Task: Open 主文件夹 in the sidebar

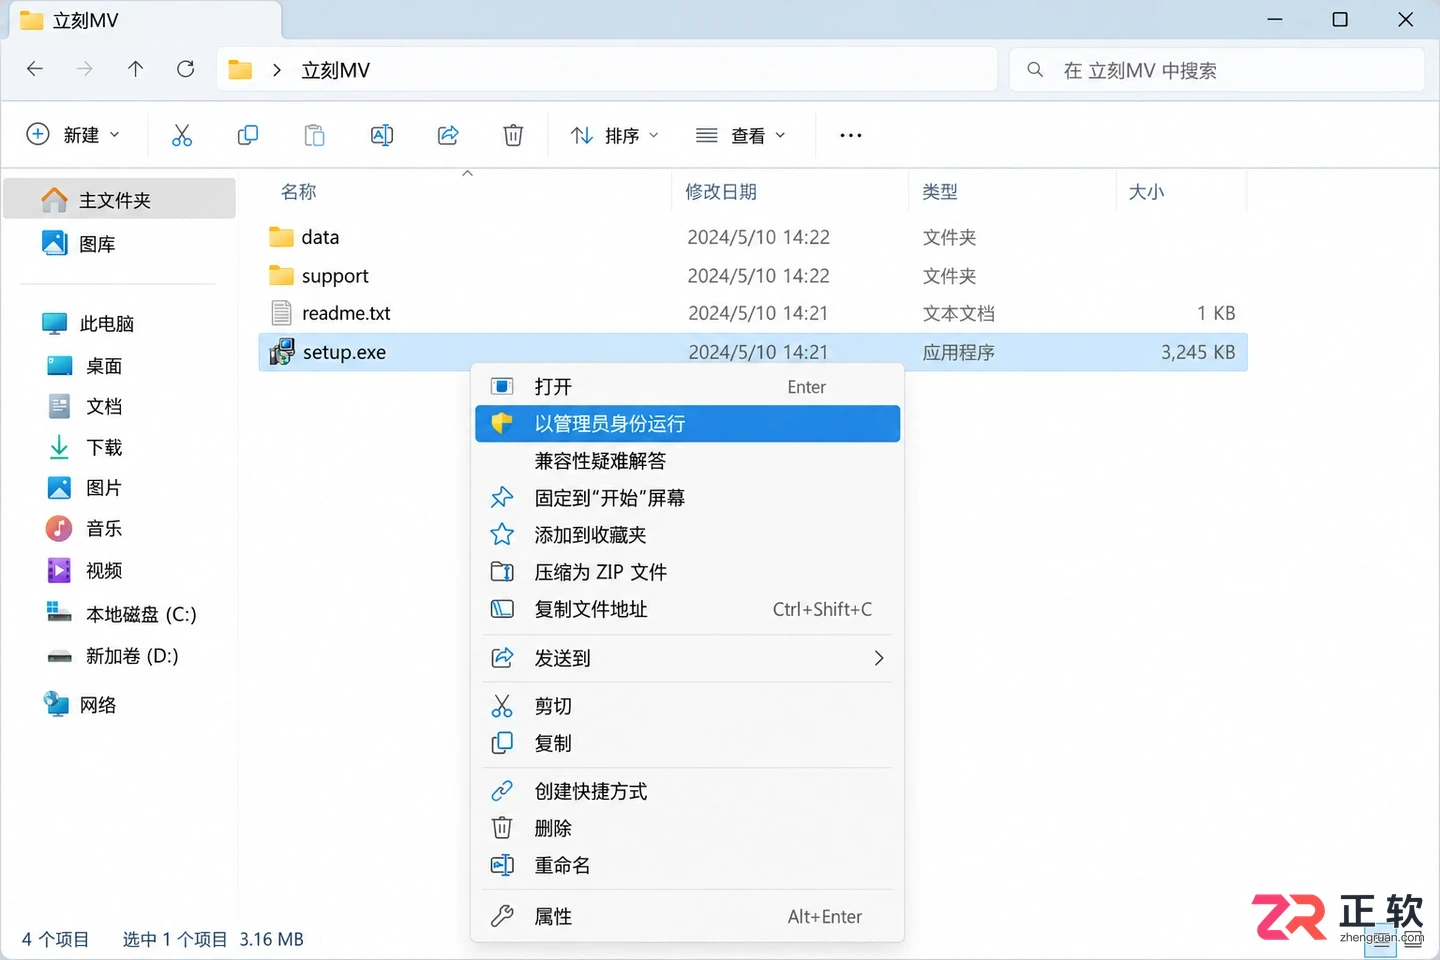Action: tap(120, 199)
